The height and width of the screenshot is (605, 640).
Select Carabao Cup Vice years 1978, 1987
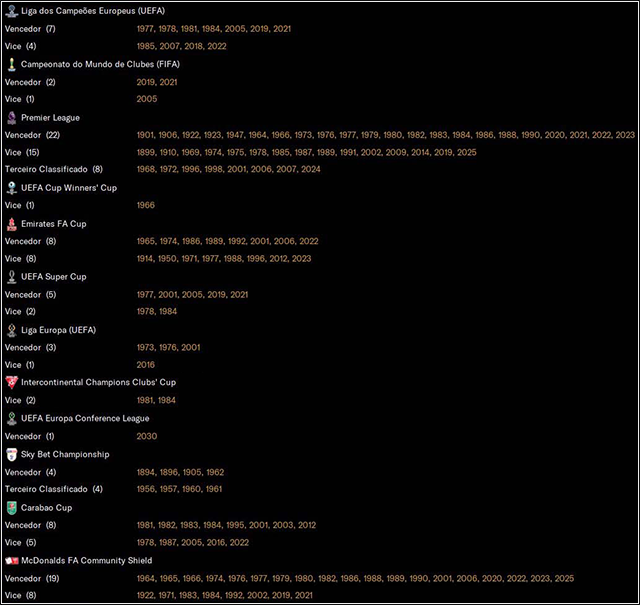tap(193, 543)
